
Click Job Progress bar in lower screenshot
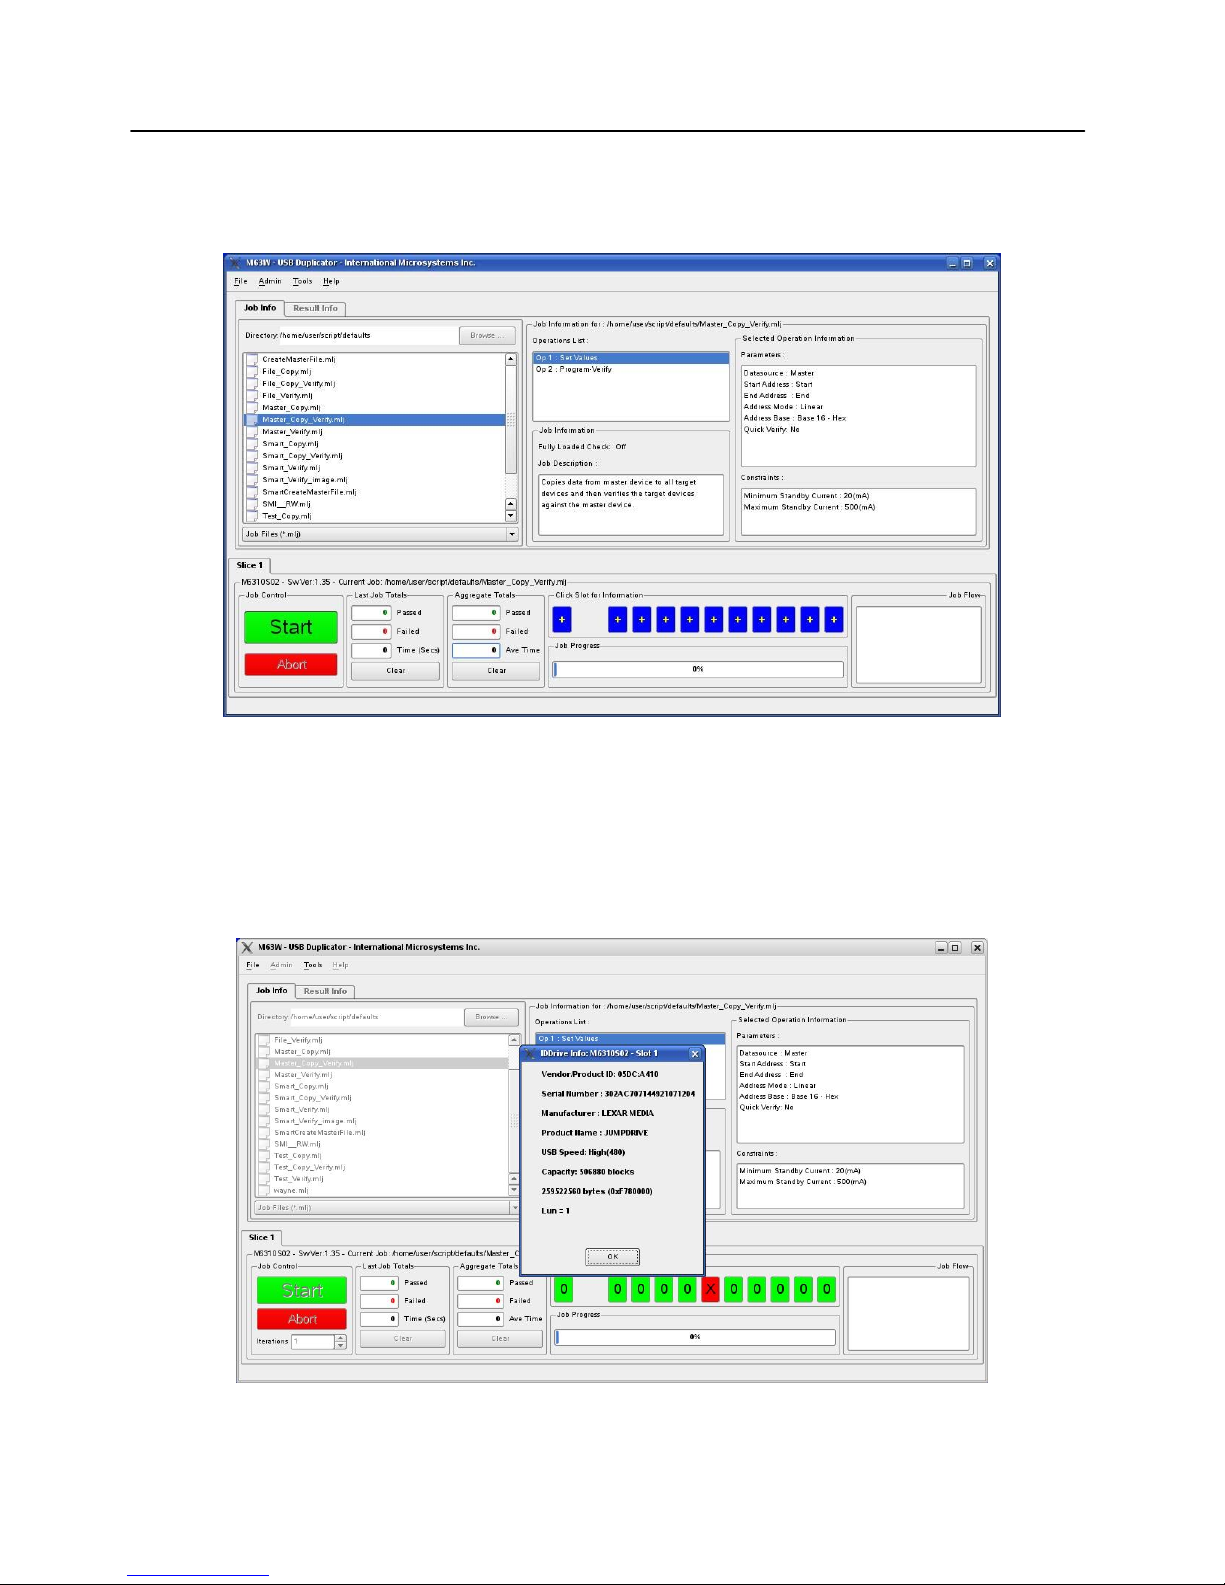pyautogui.click(x=695, y=1337)
